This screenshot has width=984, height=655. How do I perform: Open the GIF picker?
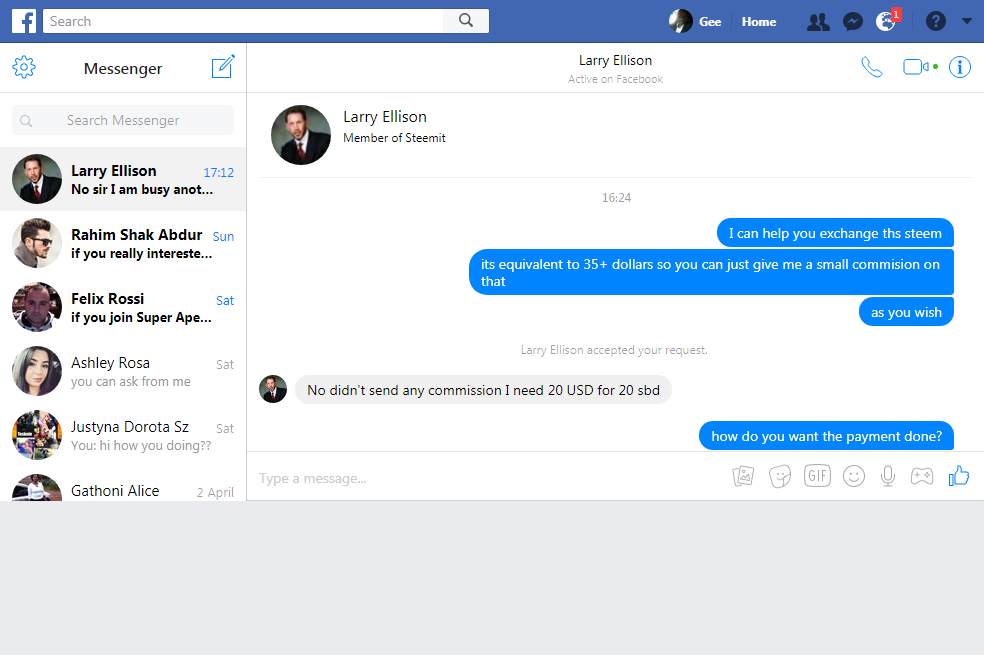[817, 476]
